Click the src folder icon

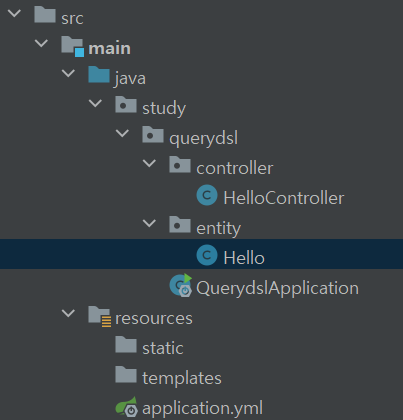45,15
